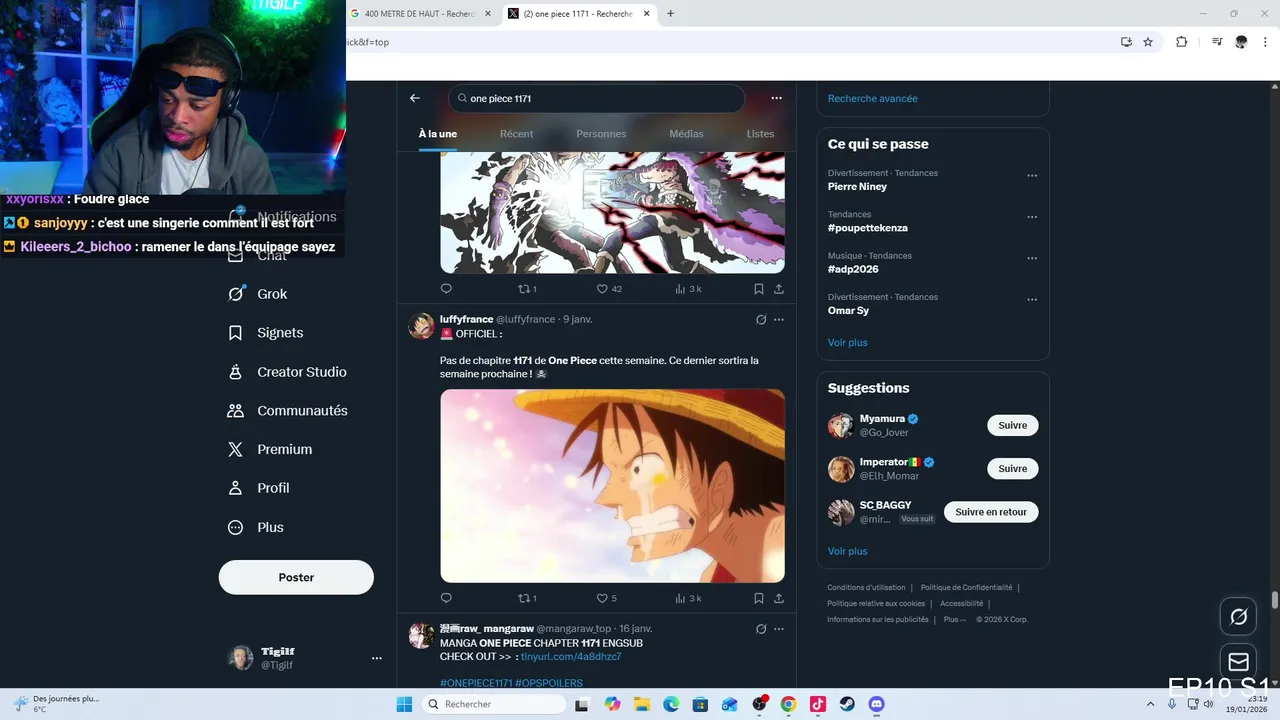This screenshot has width=1280, height=720.
Task: Share the top manga image post
Action: [779, 289]
